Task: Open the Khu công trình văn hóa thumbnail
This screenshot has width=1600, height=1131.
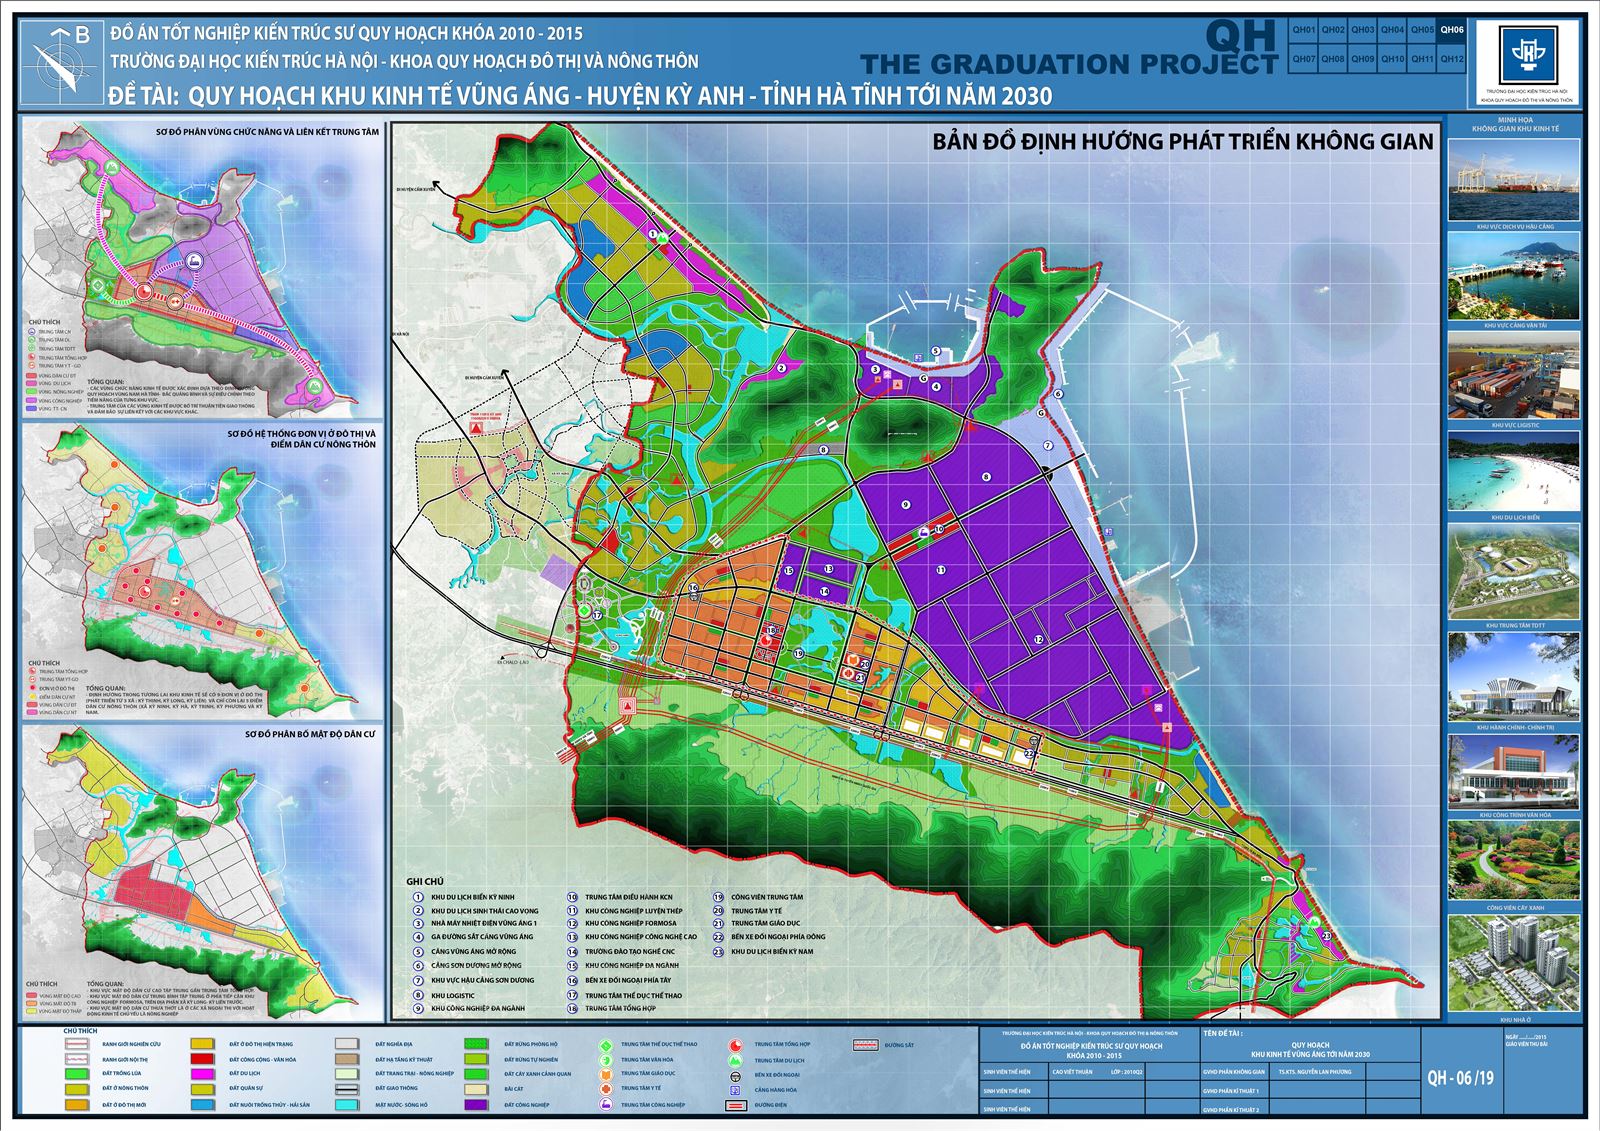Action: (1514, 771)
